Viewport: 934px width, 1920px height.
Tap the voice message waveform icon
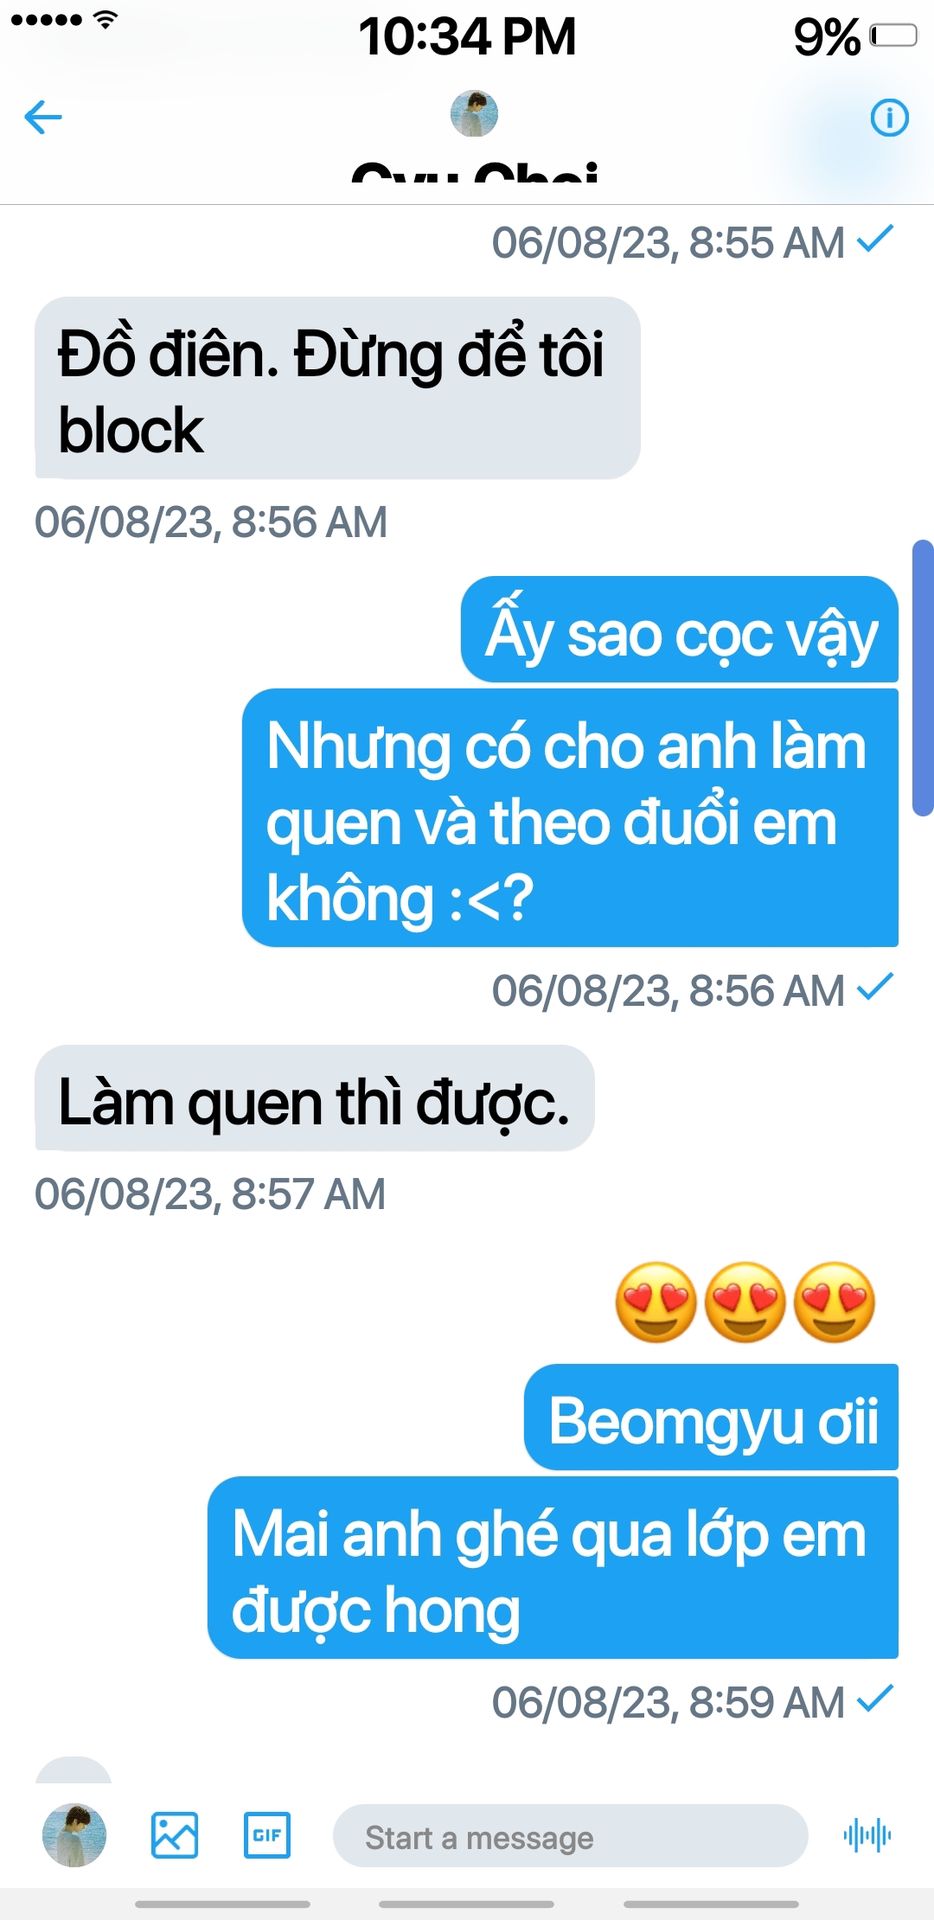(867, 1835)
